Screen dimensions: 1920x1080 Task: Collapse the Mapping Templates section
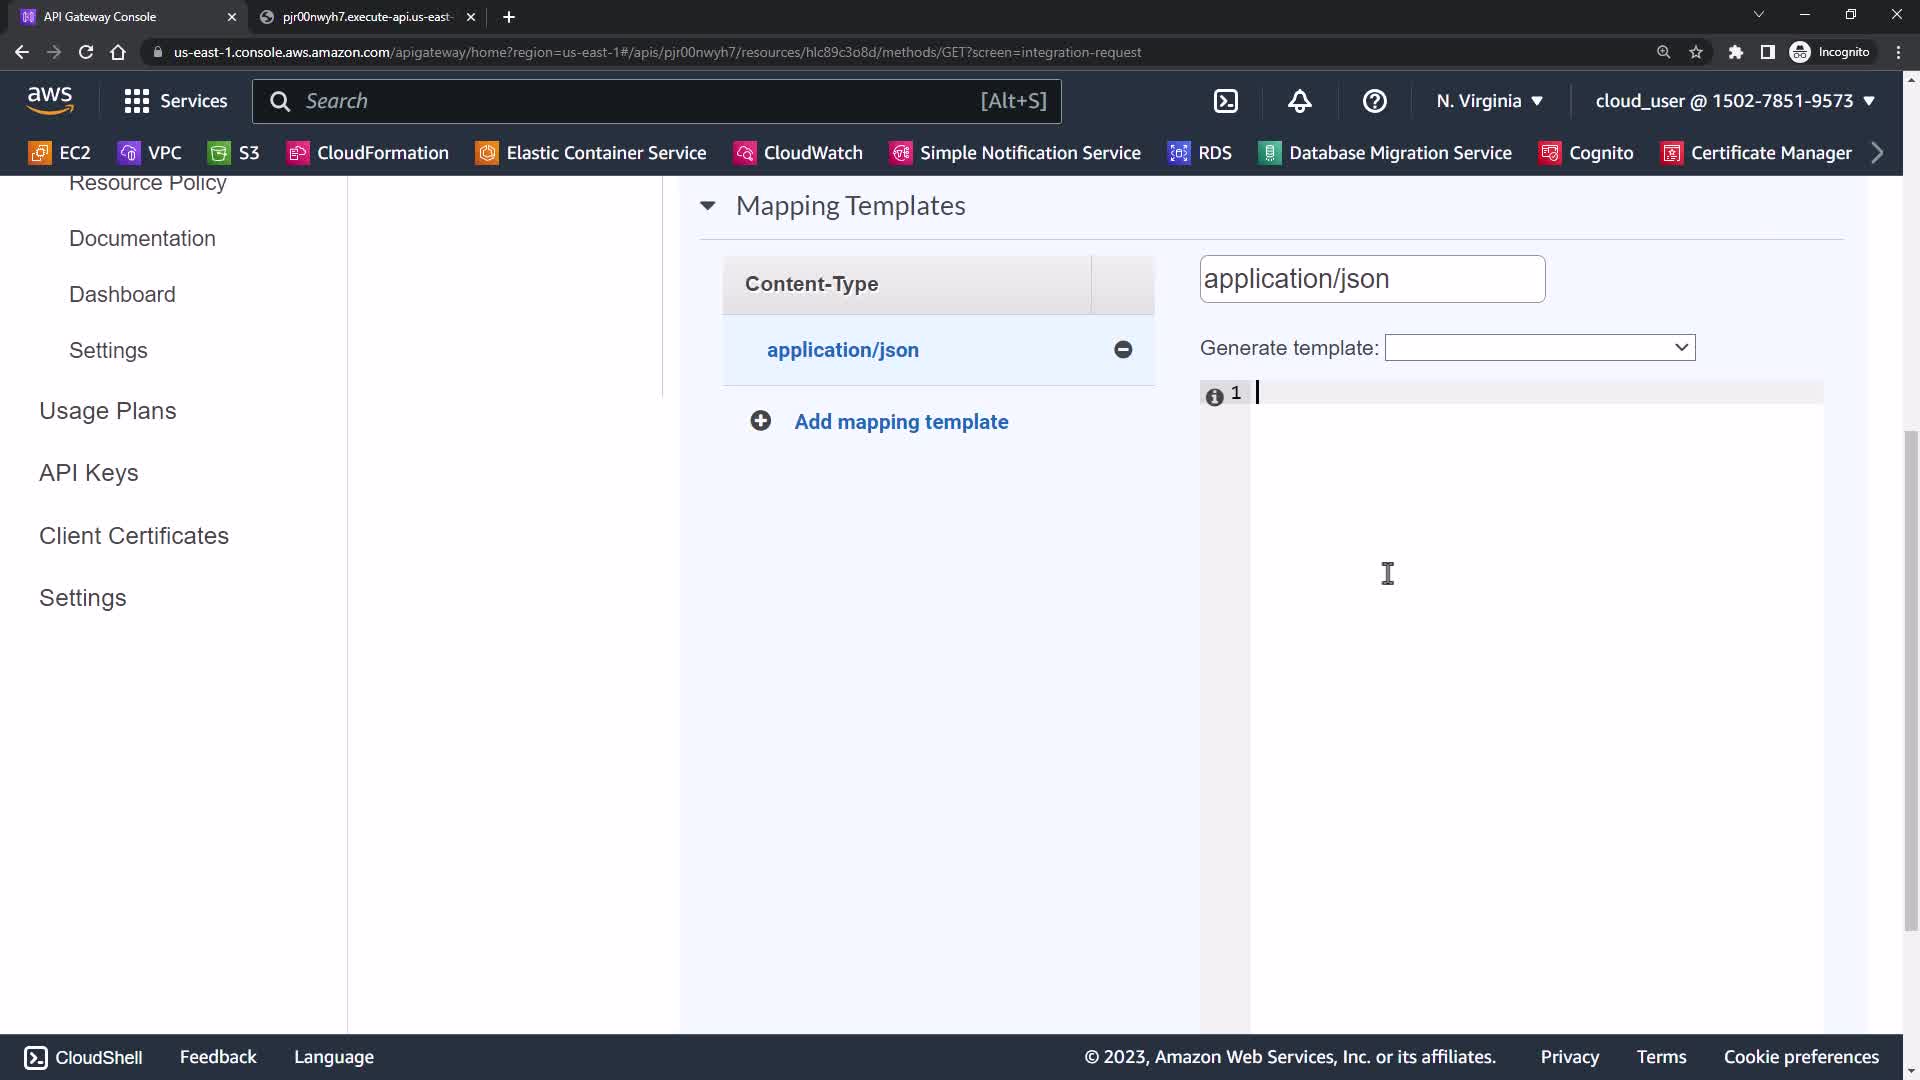pyautogui.click(x=708, y=206)
